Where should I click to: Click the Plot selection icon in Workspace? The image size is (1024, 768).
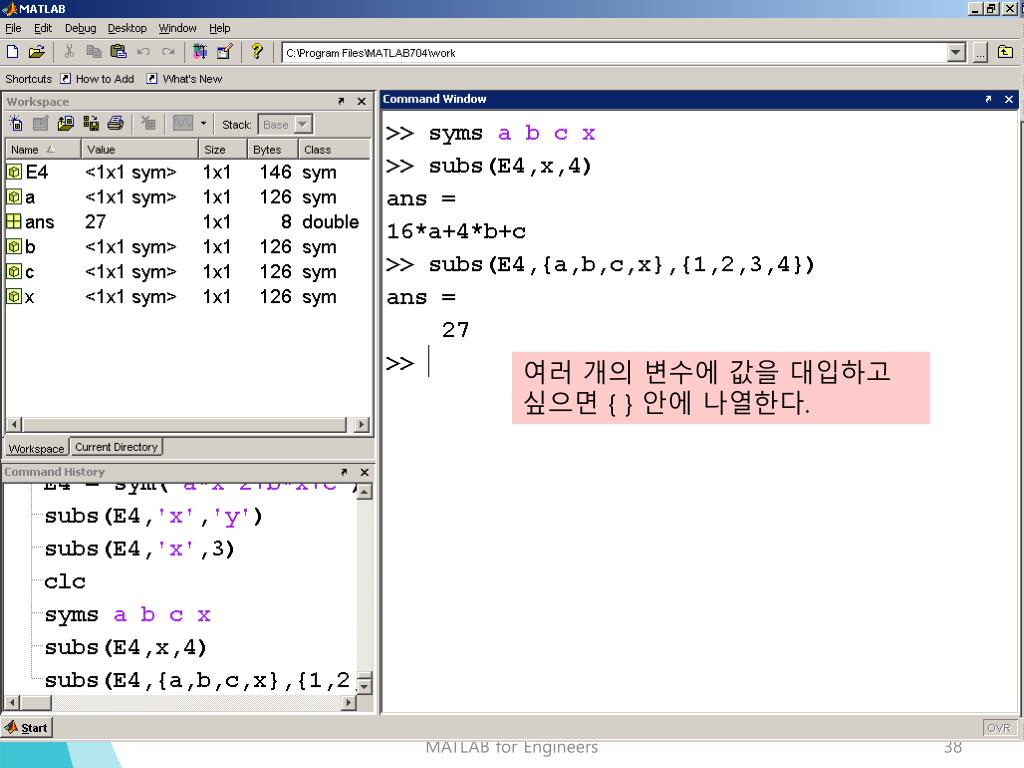[183, 123]
